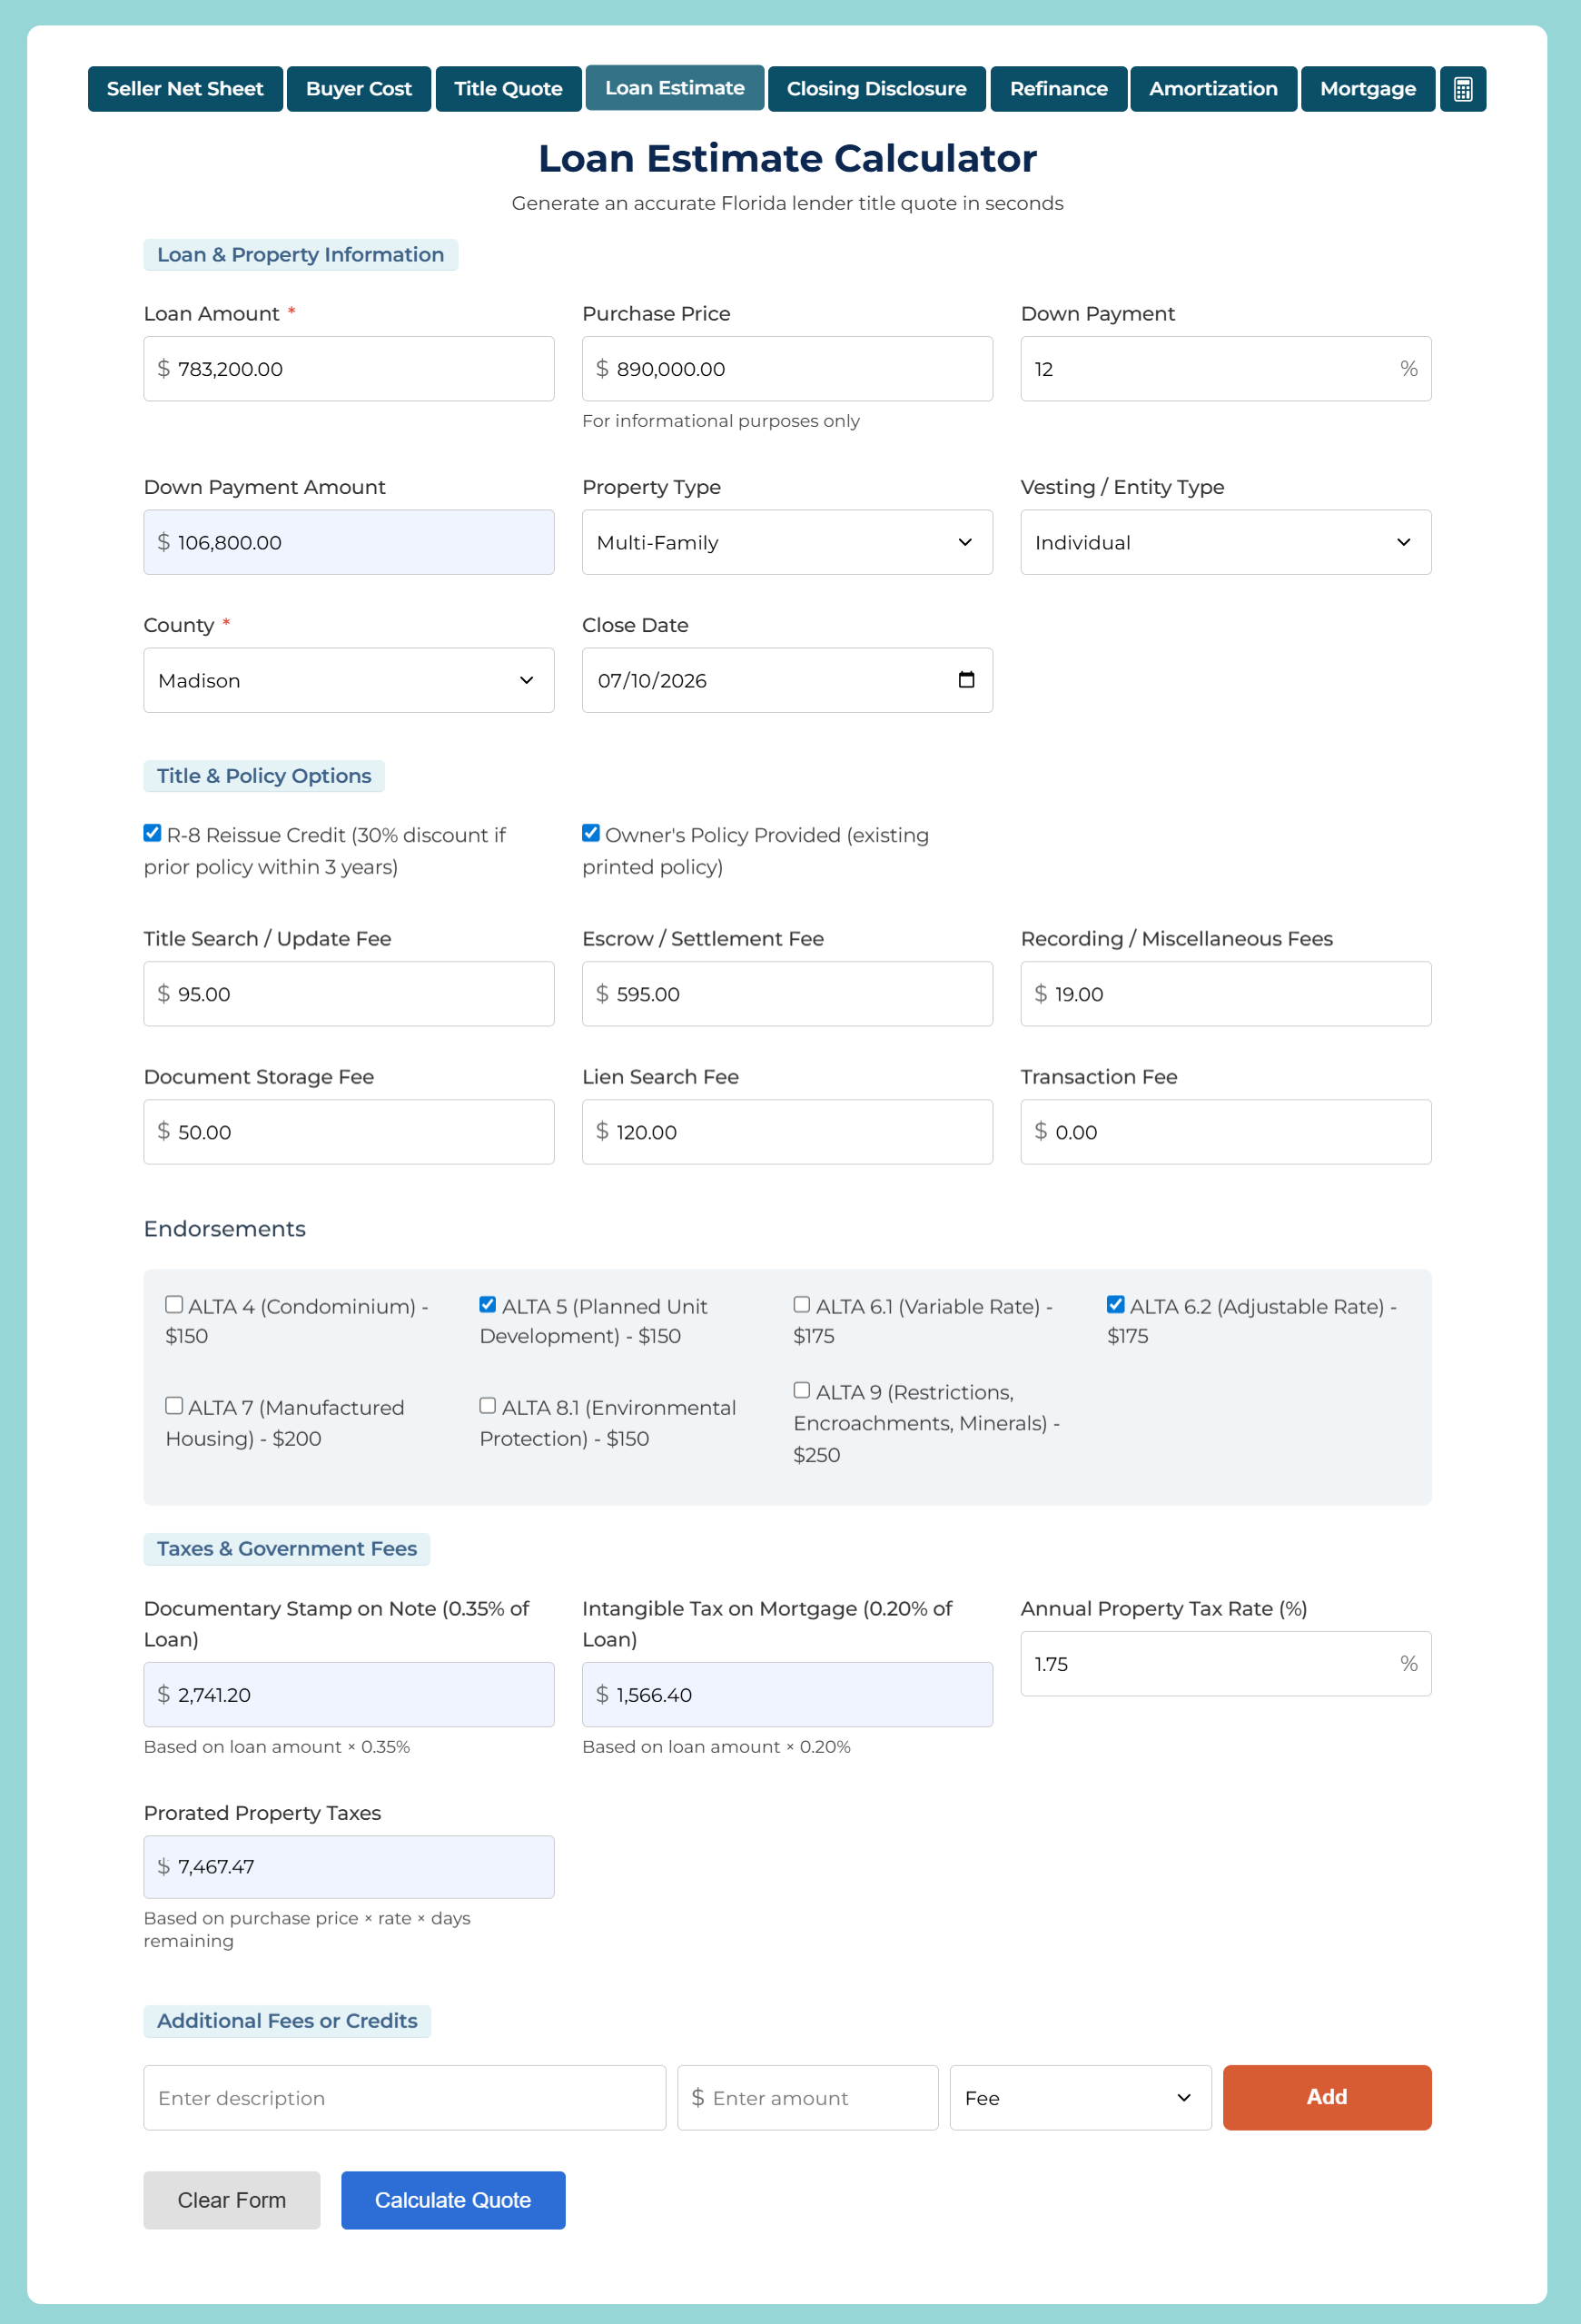This screenshot has height=2324, width=1581.
Task: Focus the Enter description input field
Action: tap(404, 2098)
